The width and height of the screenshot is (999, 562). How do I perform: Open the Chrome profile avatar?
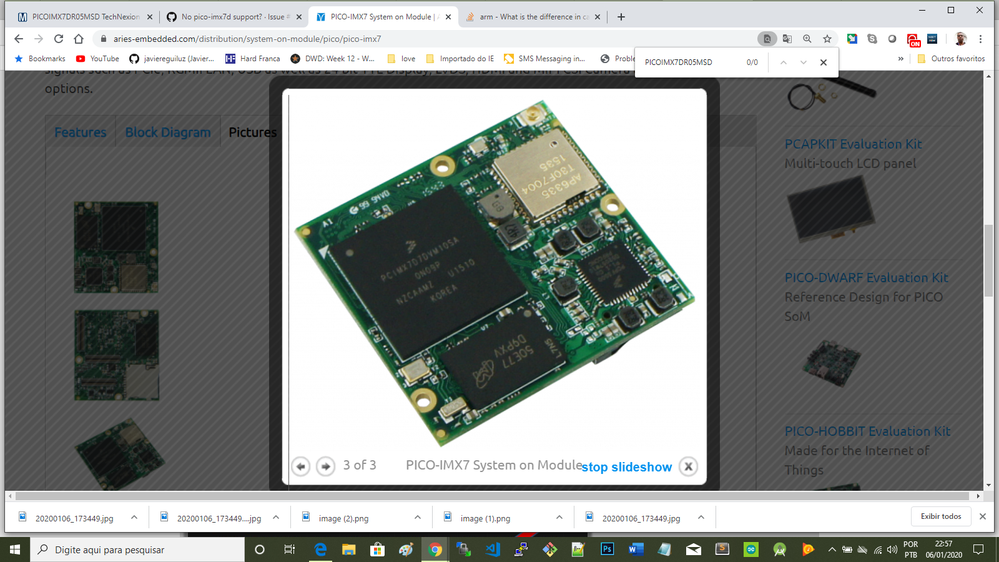click(961, 39)
